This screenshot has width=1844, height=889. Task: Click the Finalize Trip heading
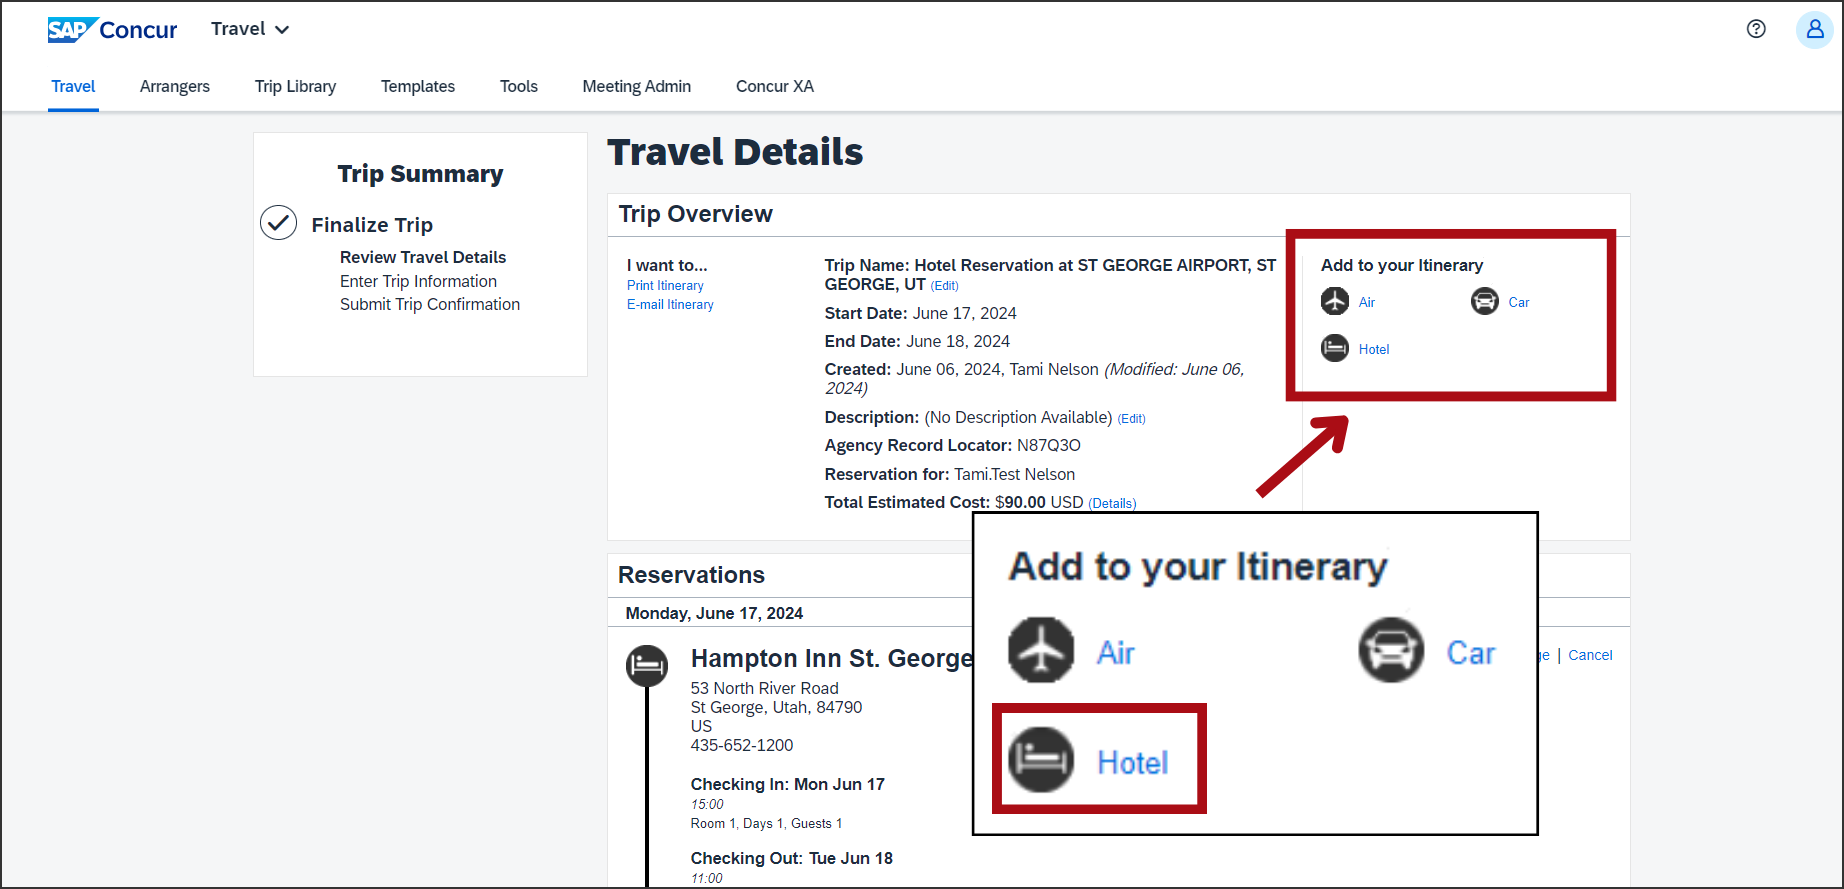point(372,224)
